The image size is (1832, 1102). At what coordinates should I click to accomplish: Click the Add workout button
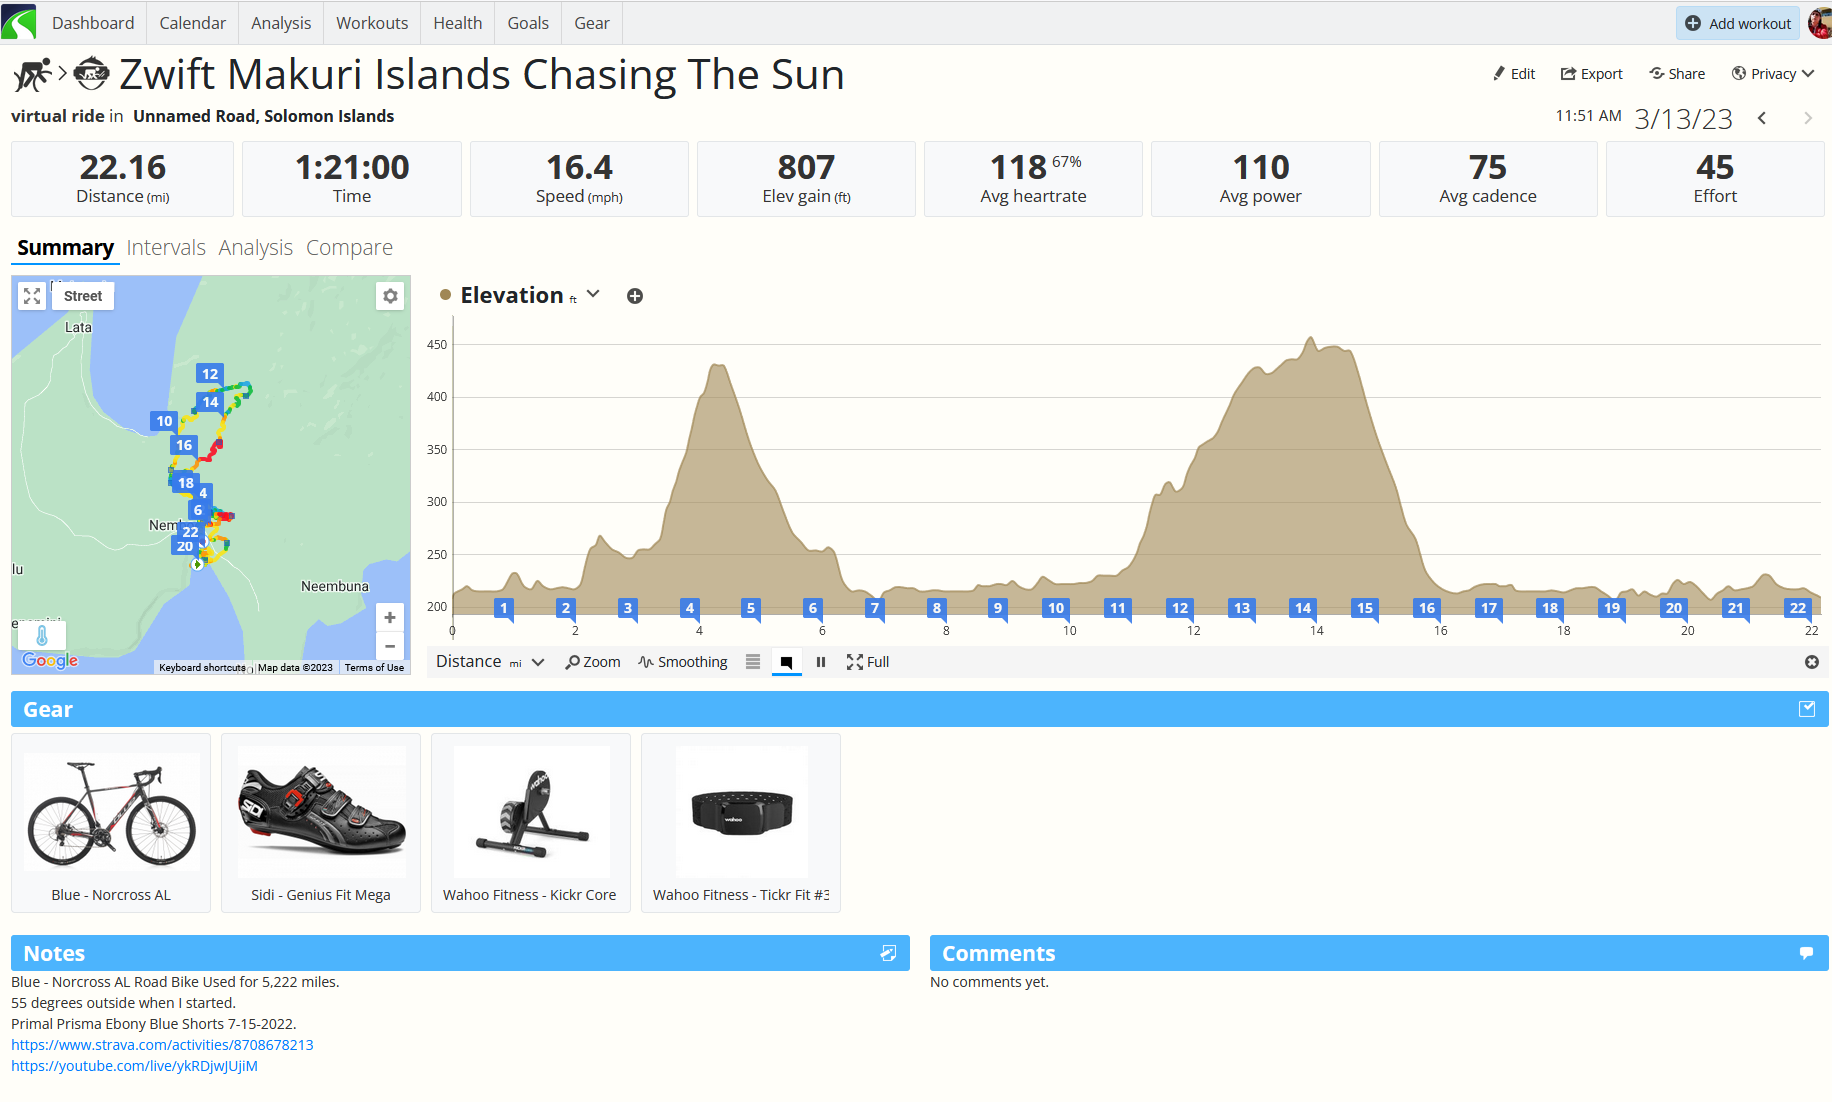pyautogui.click(x=1737, y=23)
